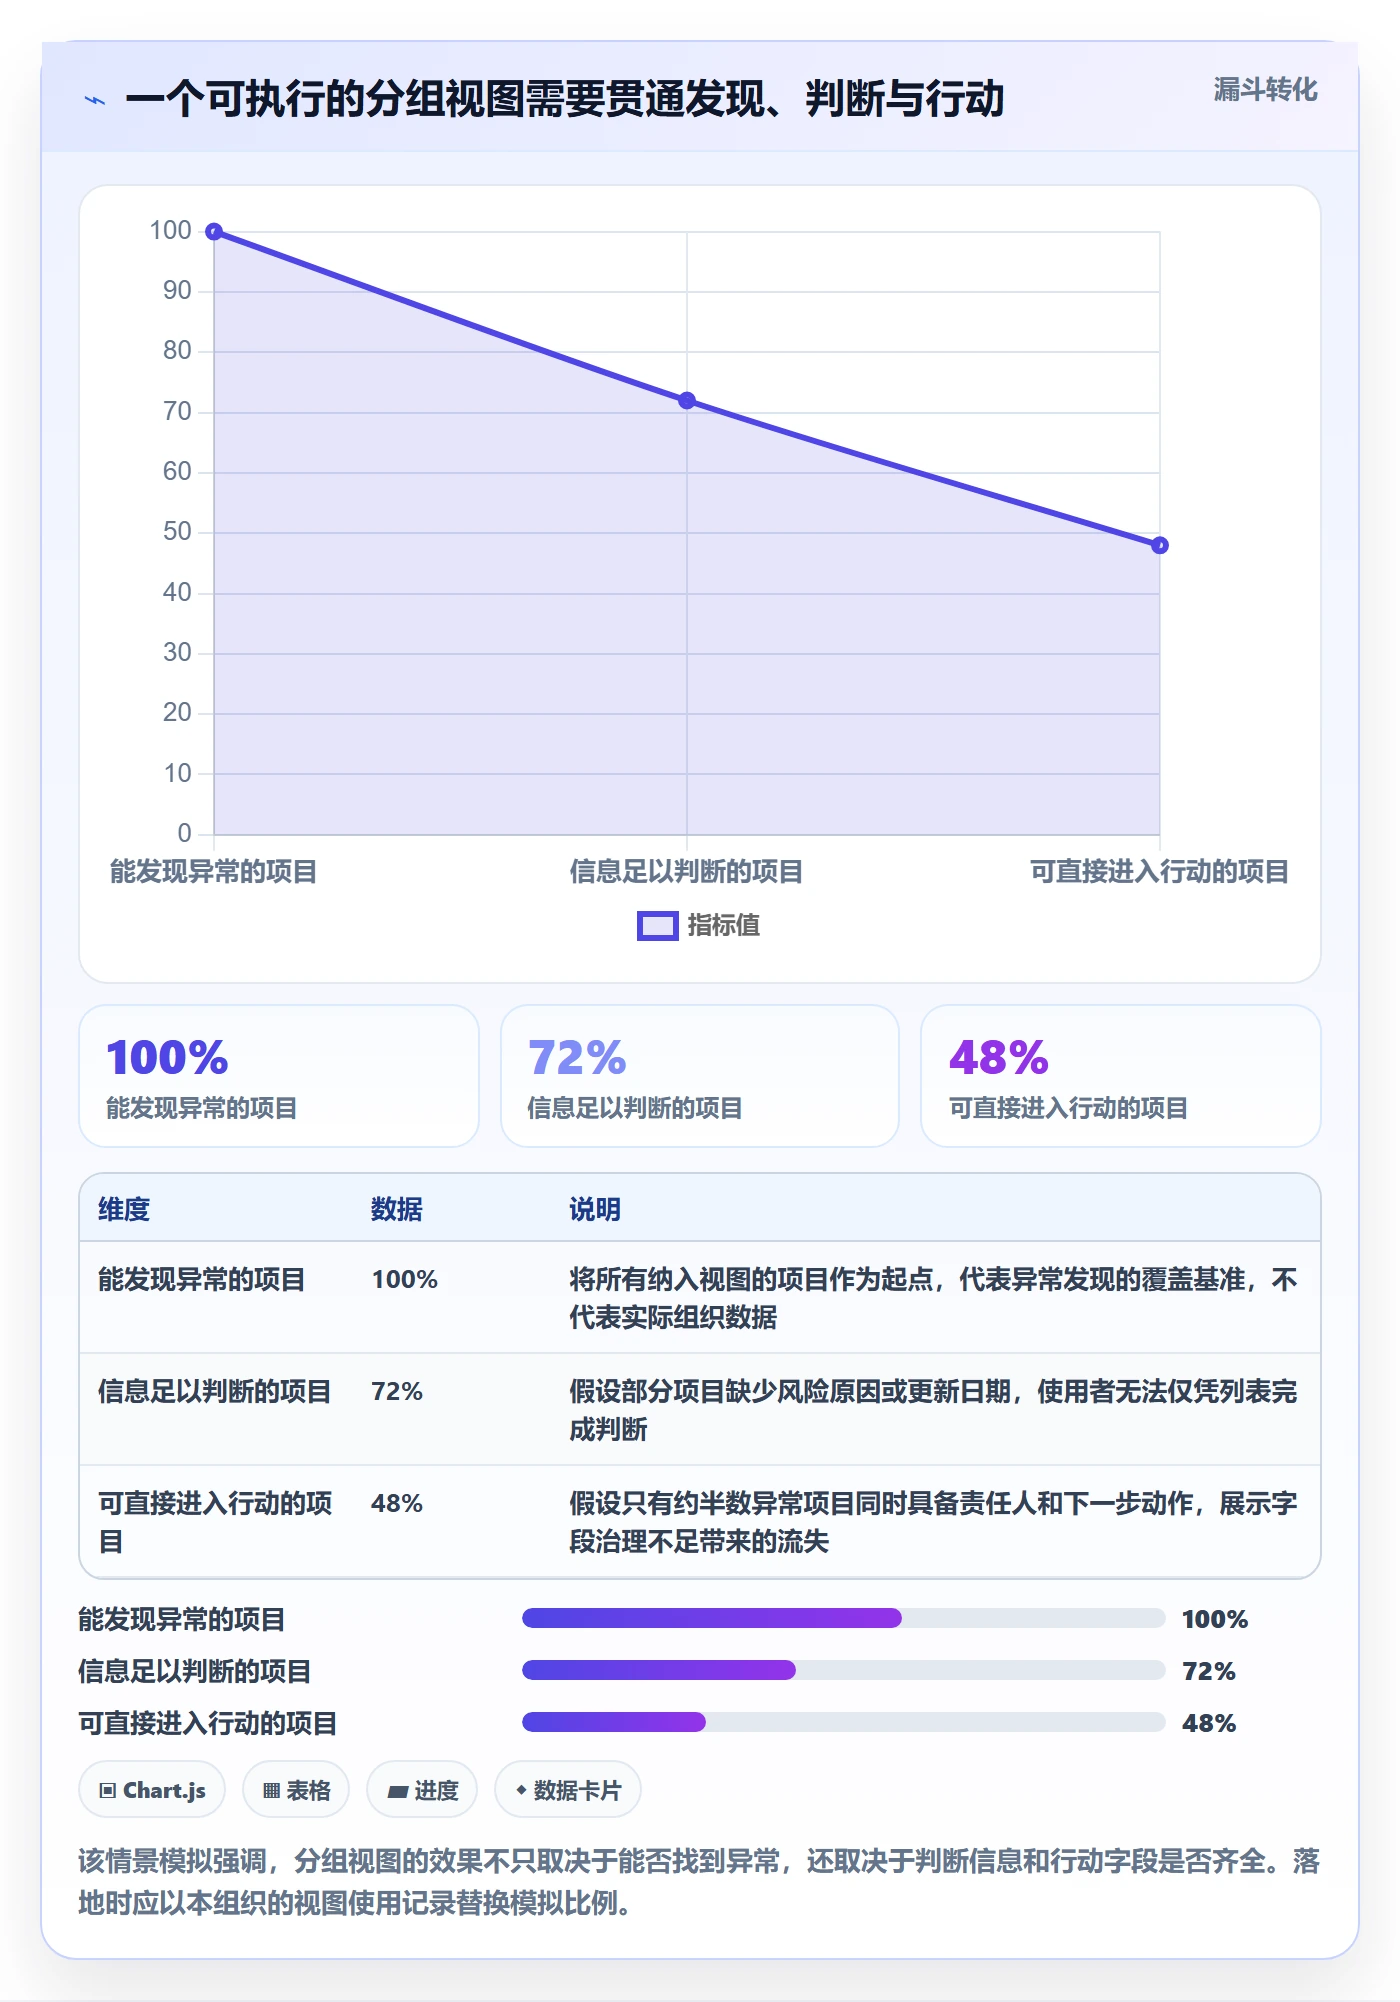The height and width of the screenshot is (2002, 1400).
Task: Select the 72% data card
Action: pyautogui.click(x=700, y=1076)
